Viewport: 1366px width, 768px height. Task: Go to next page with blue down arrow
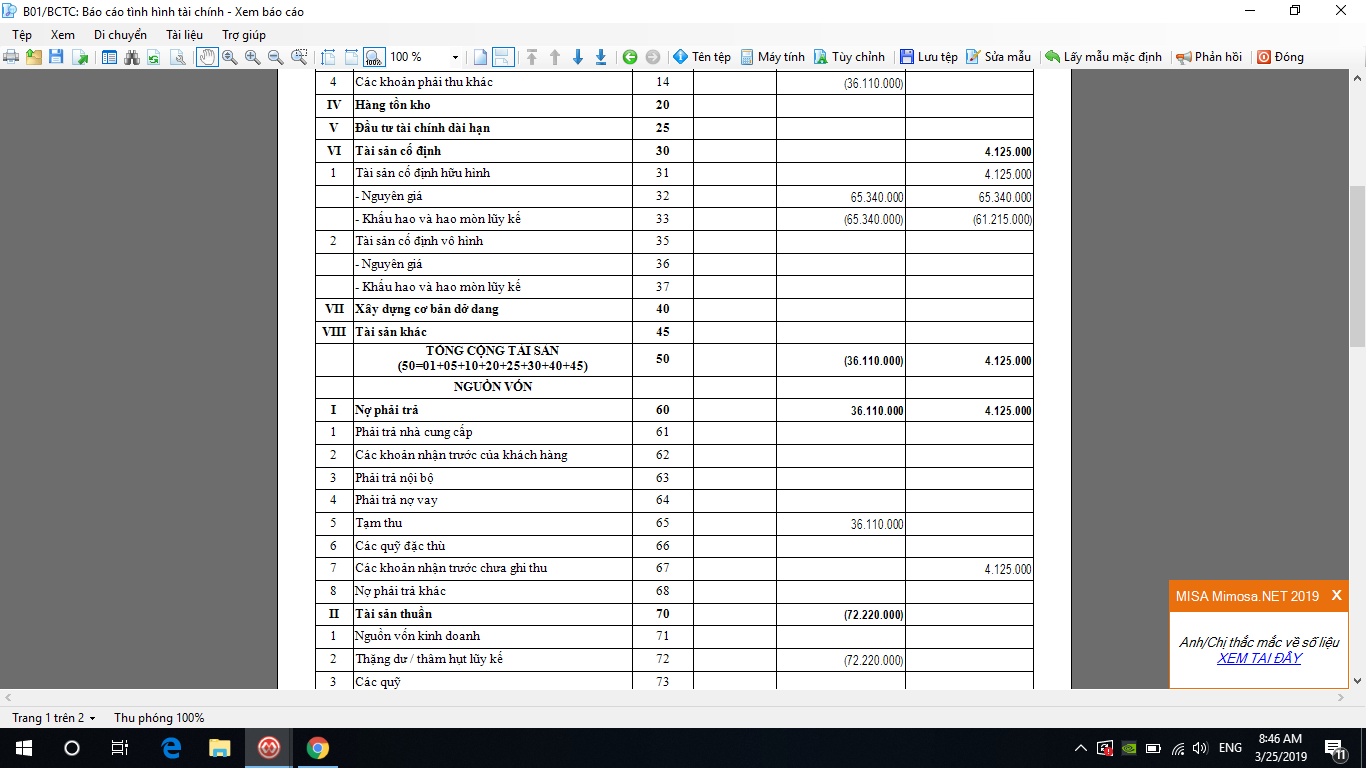(578, 57)
